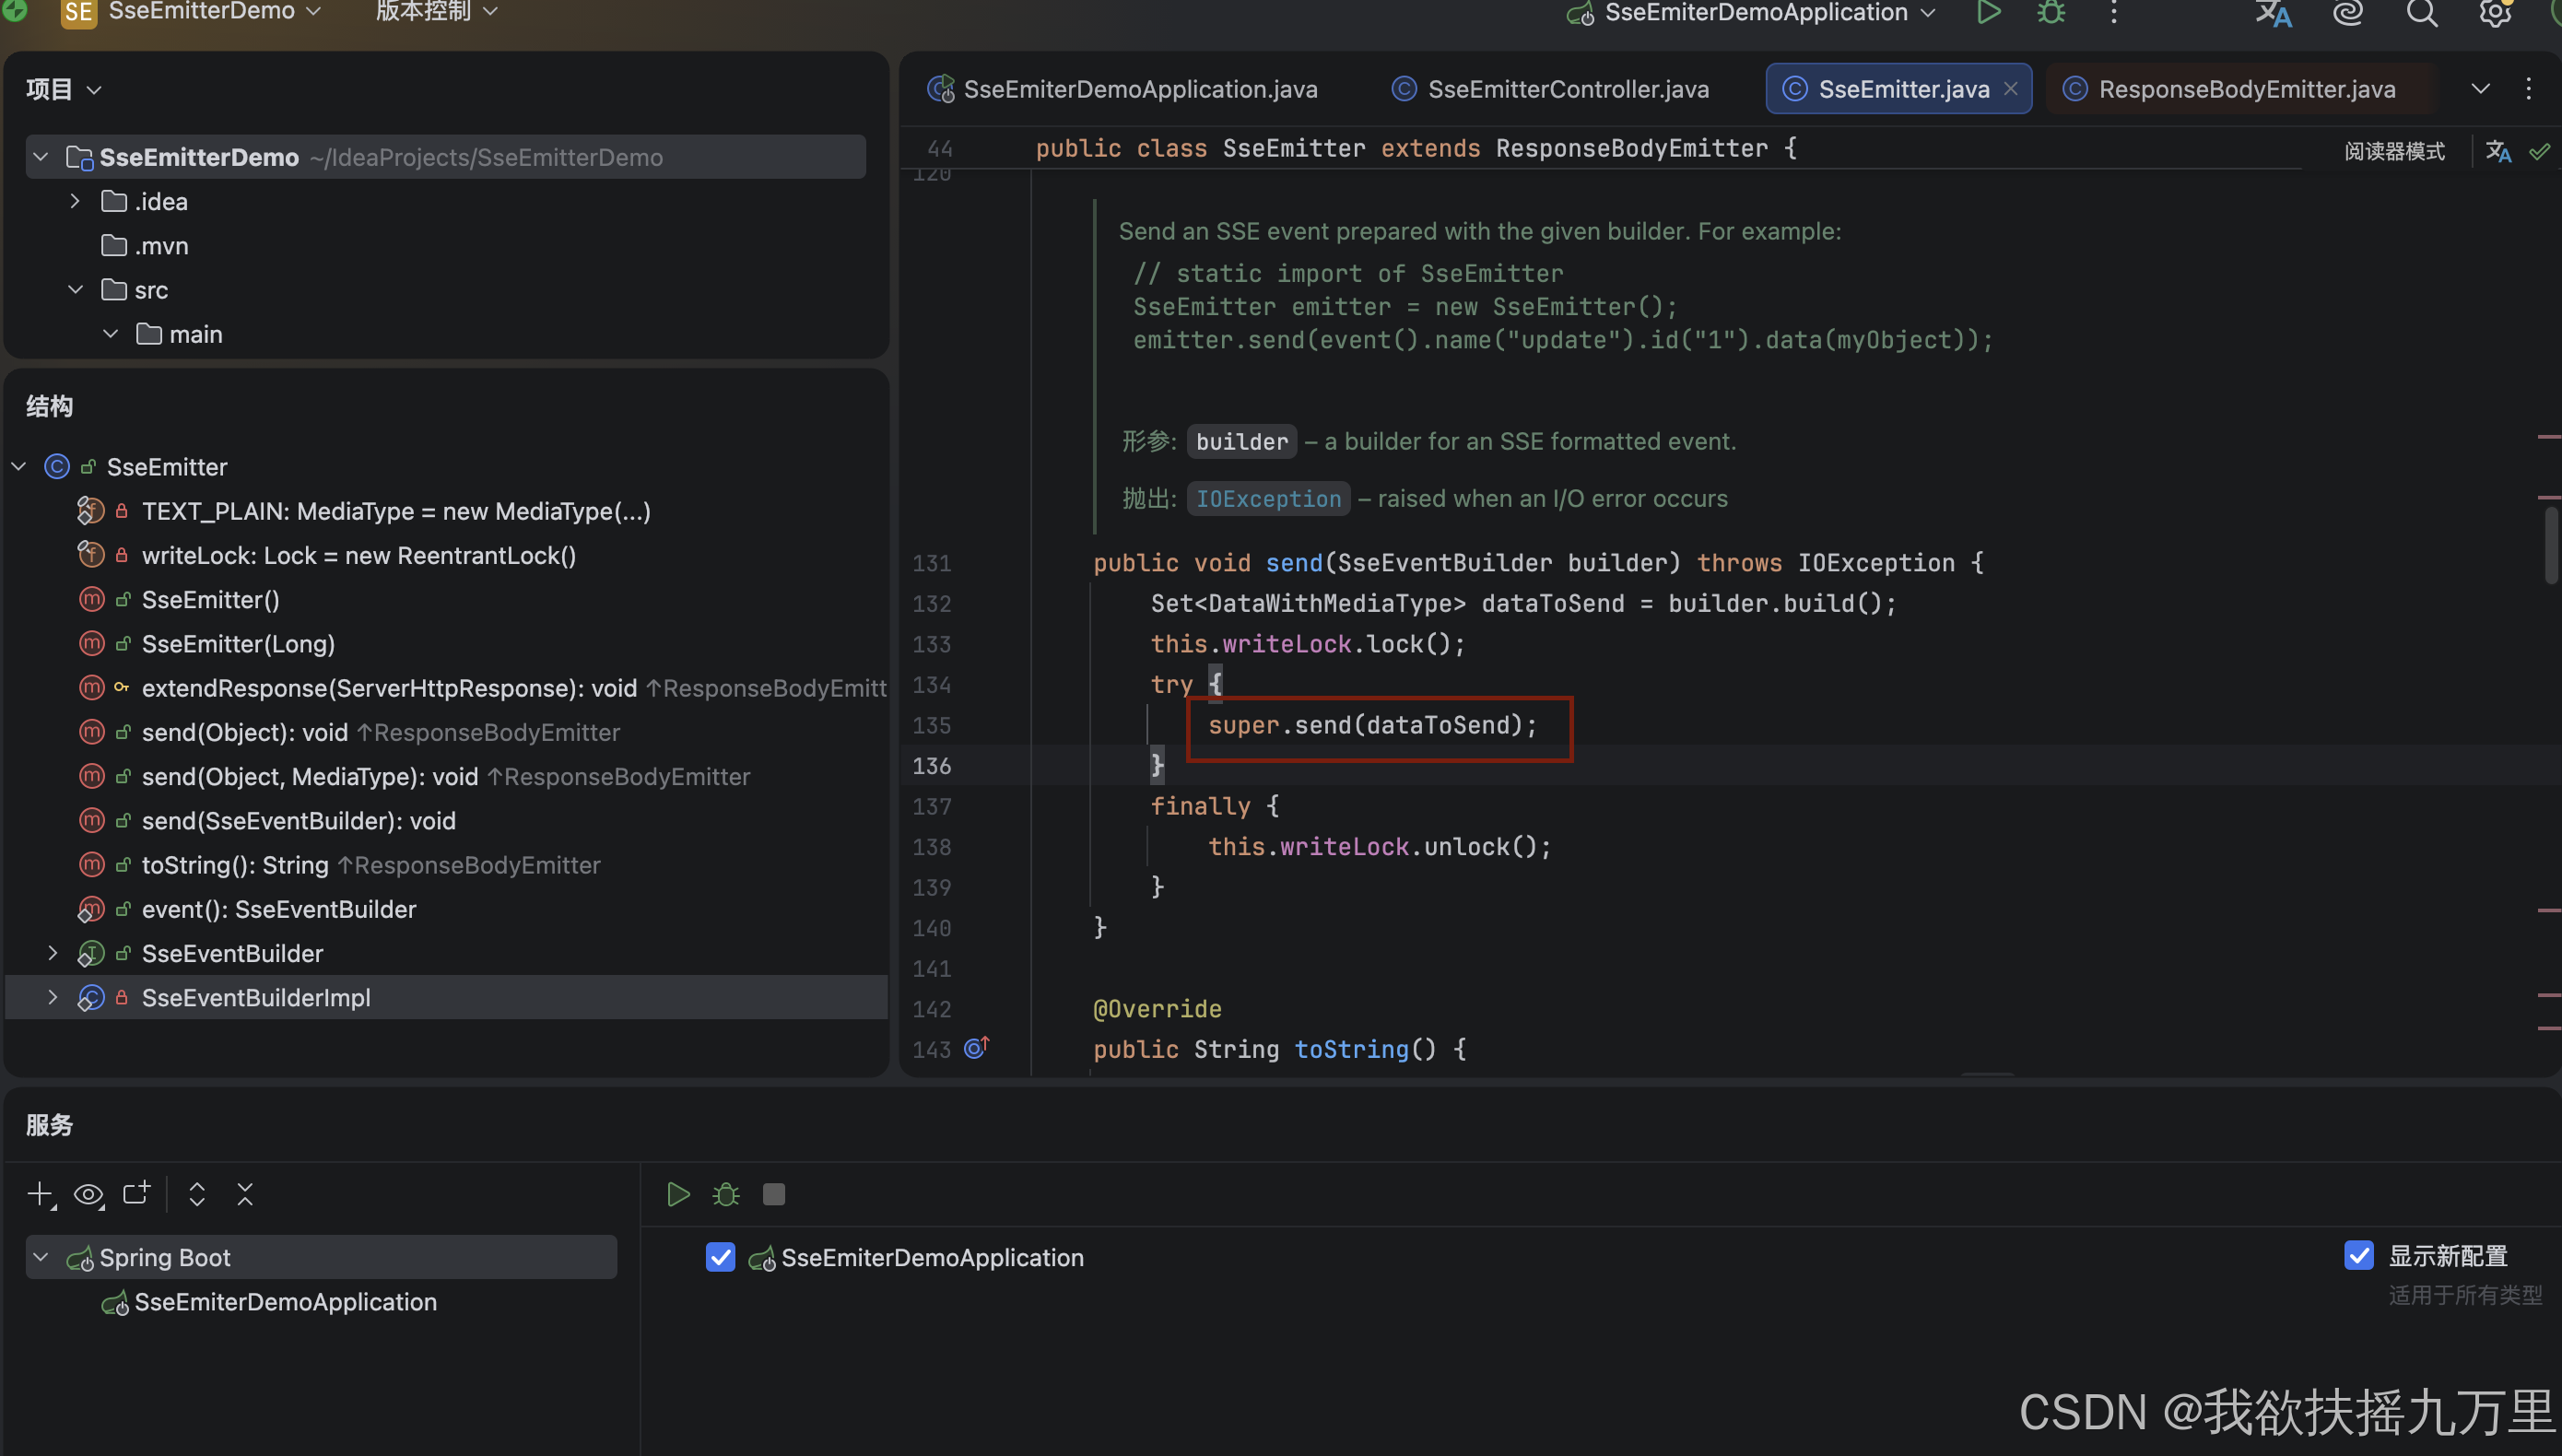Open the more actions menu beside Debug
Viewport: 2562px width, 1456px height.
pyautogui.click(x=2114, y=13)
